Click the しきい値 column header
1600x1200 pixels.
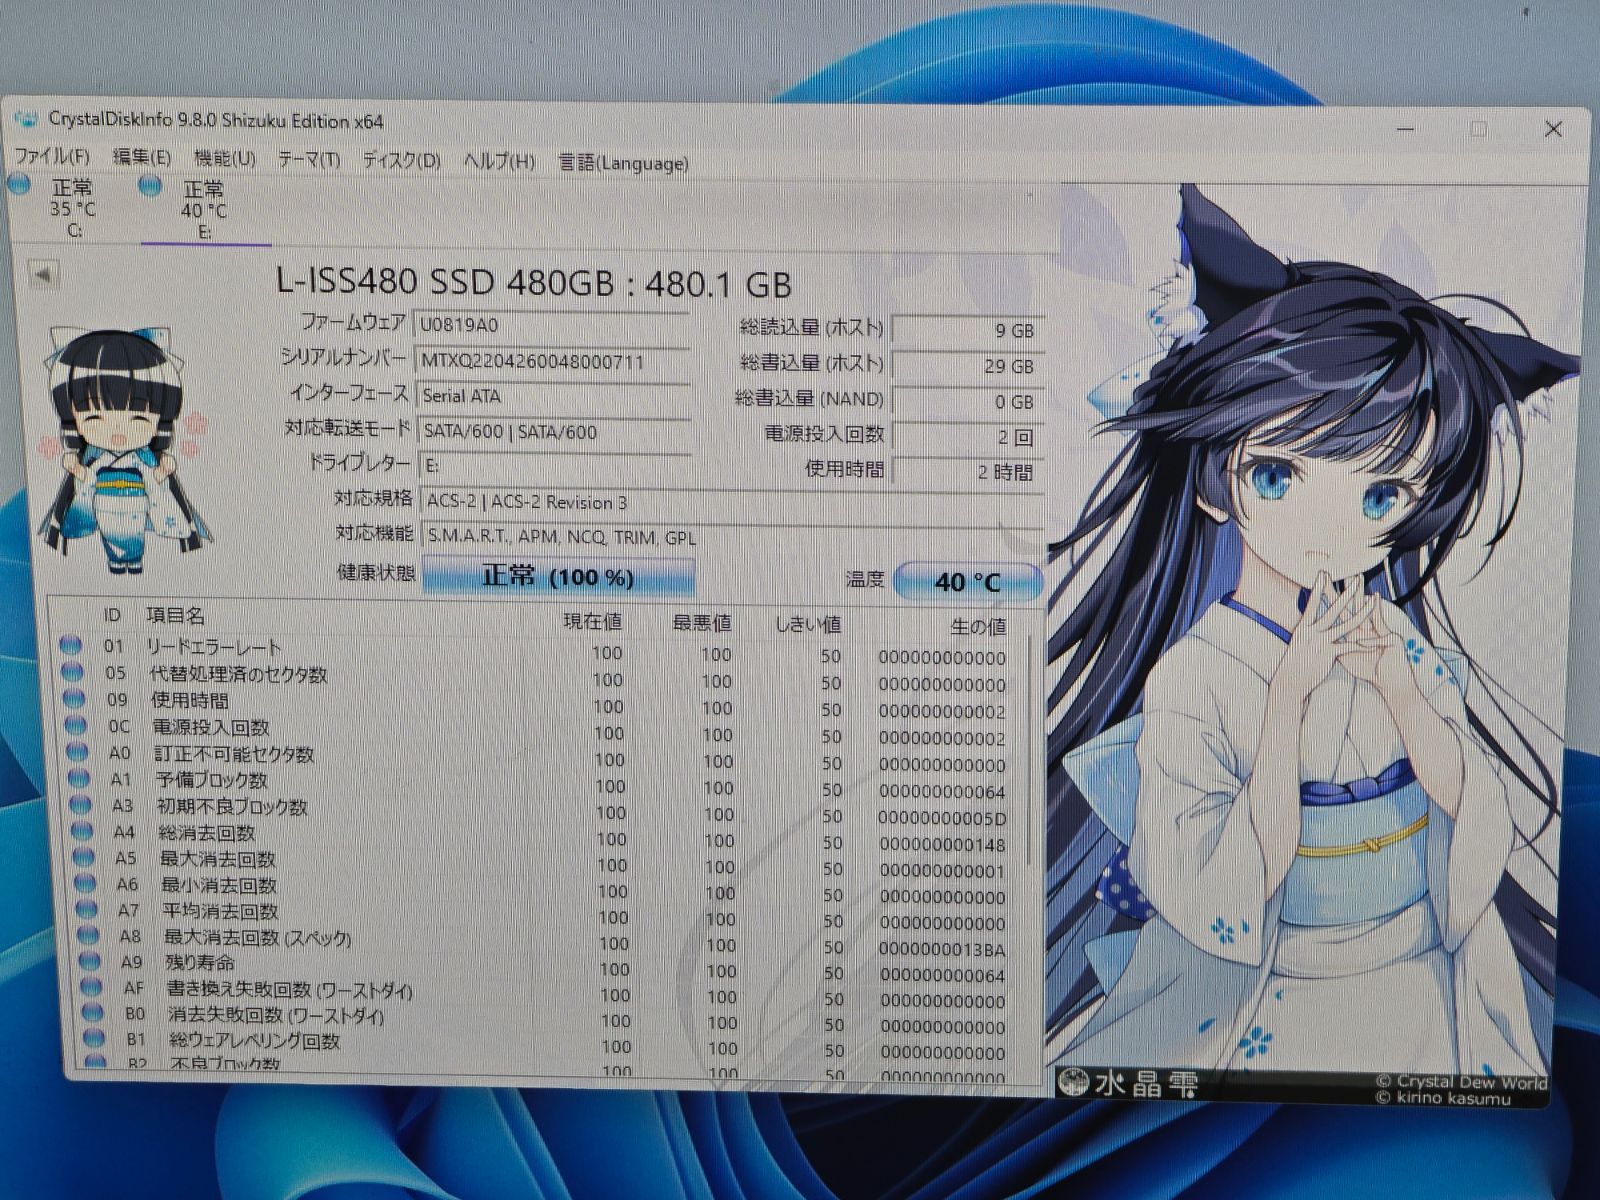(x=809, y=625)
